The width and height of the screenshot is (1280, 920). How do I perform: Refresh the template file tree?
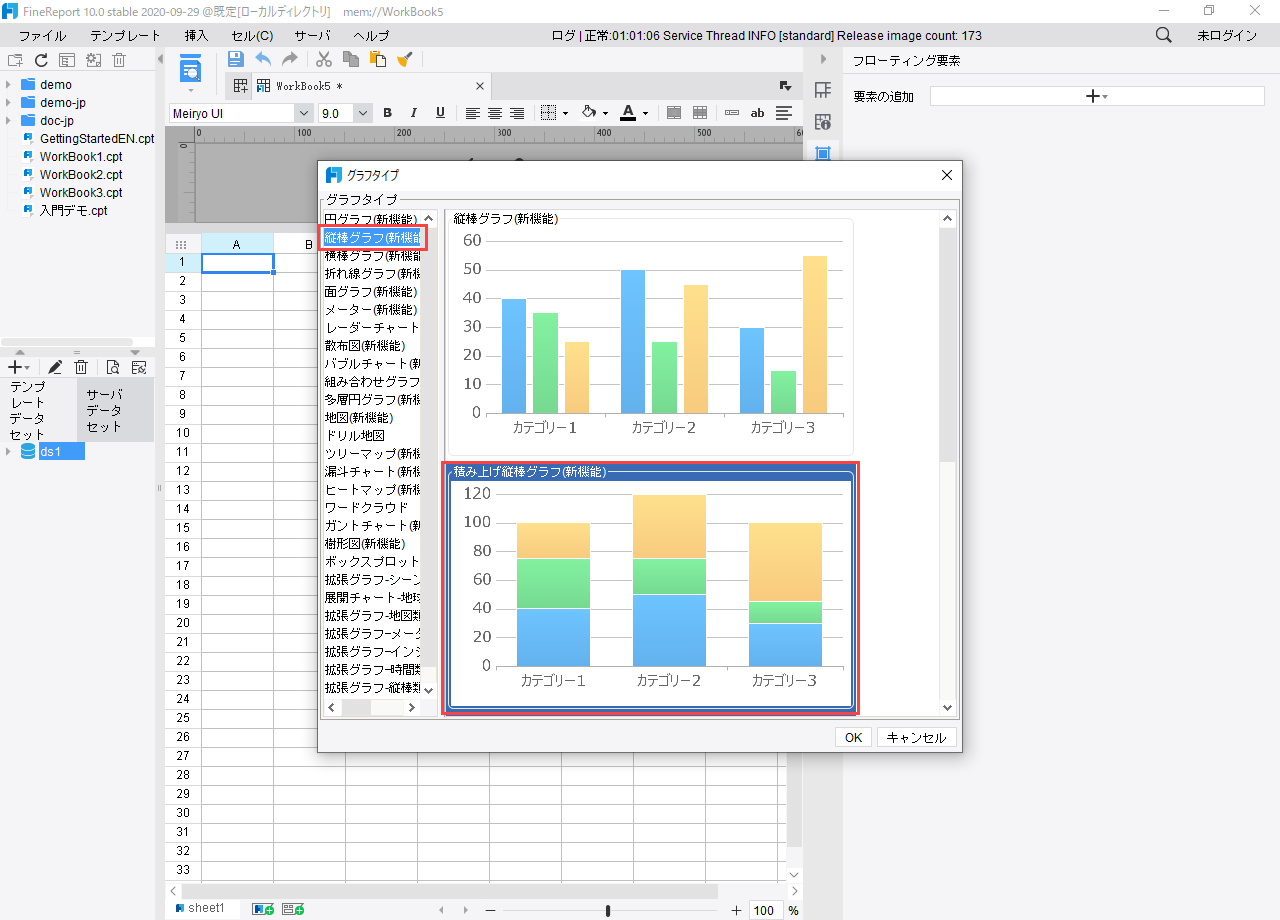41,60
